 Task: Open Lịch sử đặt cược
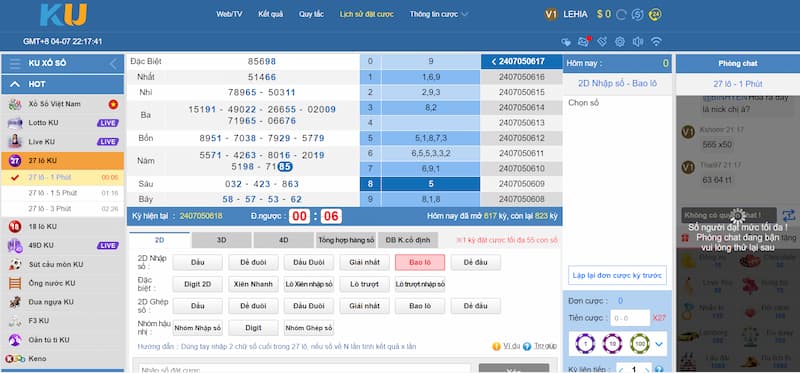pos(366,14)
